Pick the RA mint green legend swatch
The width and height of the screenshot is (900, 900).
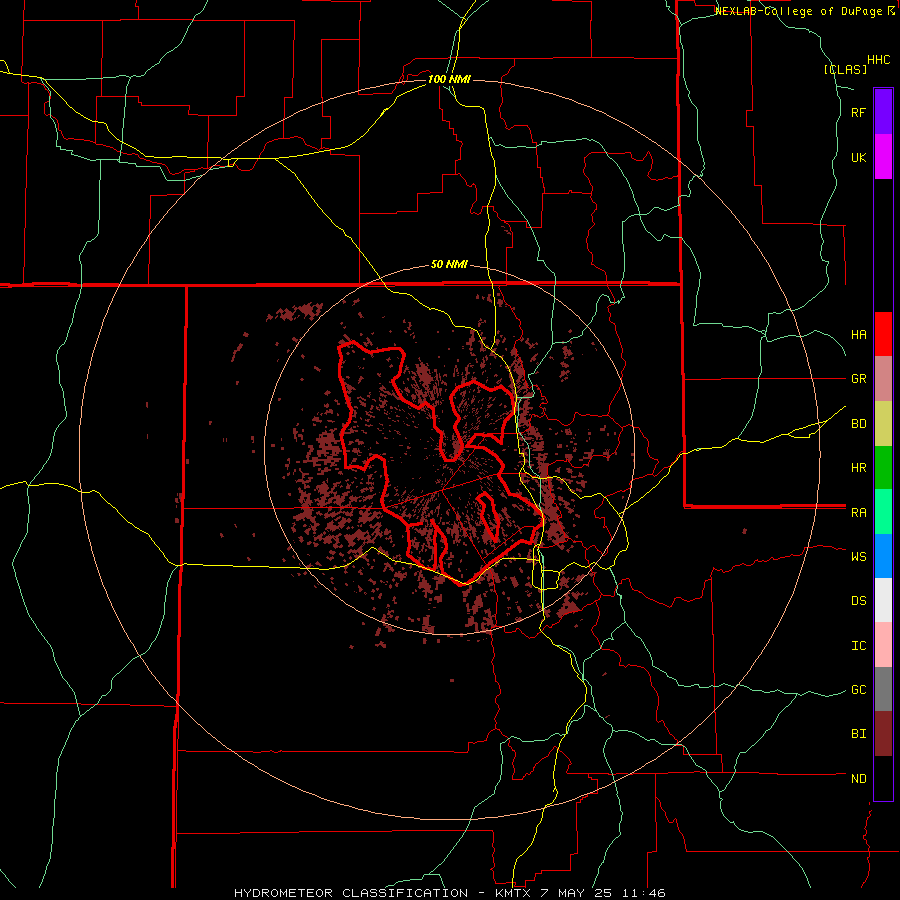883,512
